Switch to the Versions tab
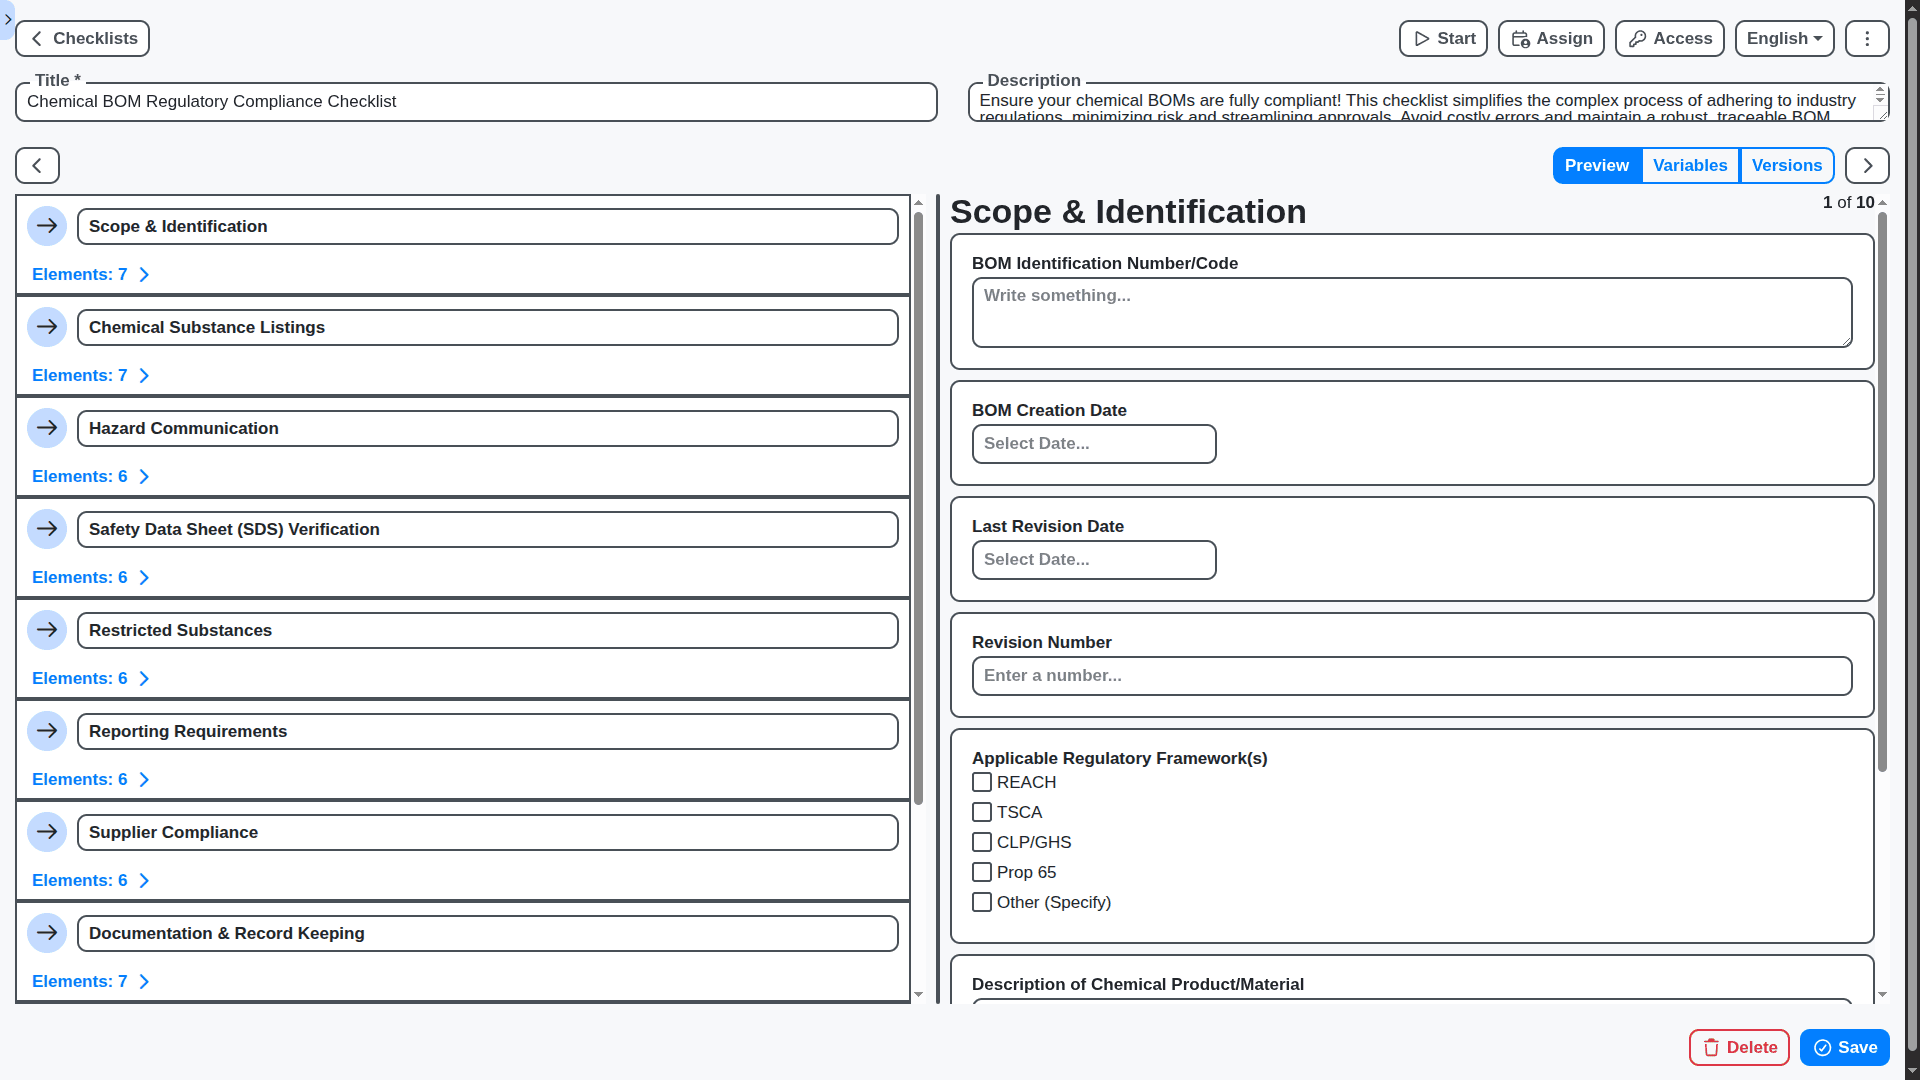1920x1080 pixels. click(1787, 165)
